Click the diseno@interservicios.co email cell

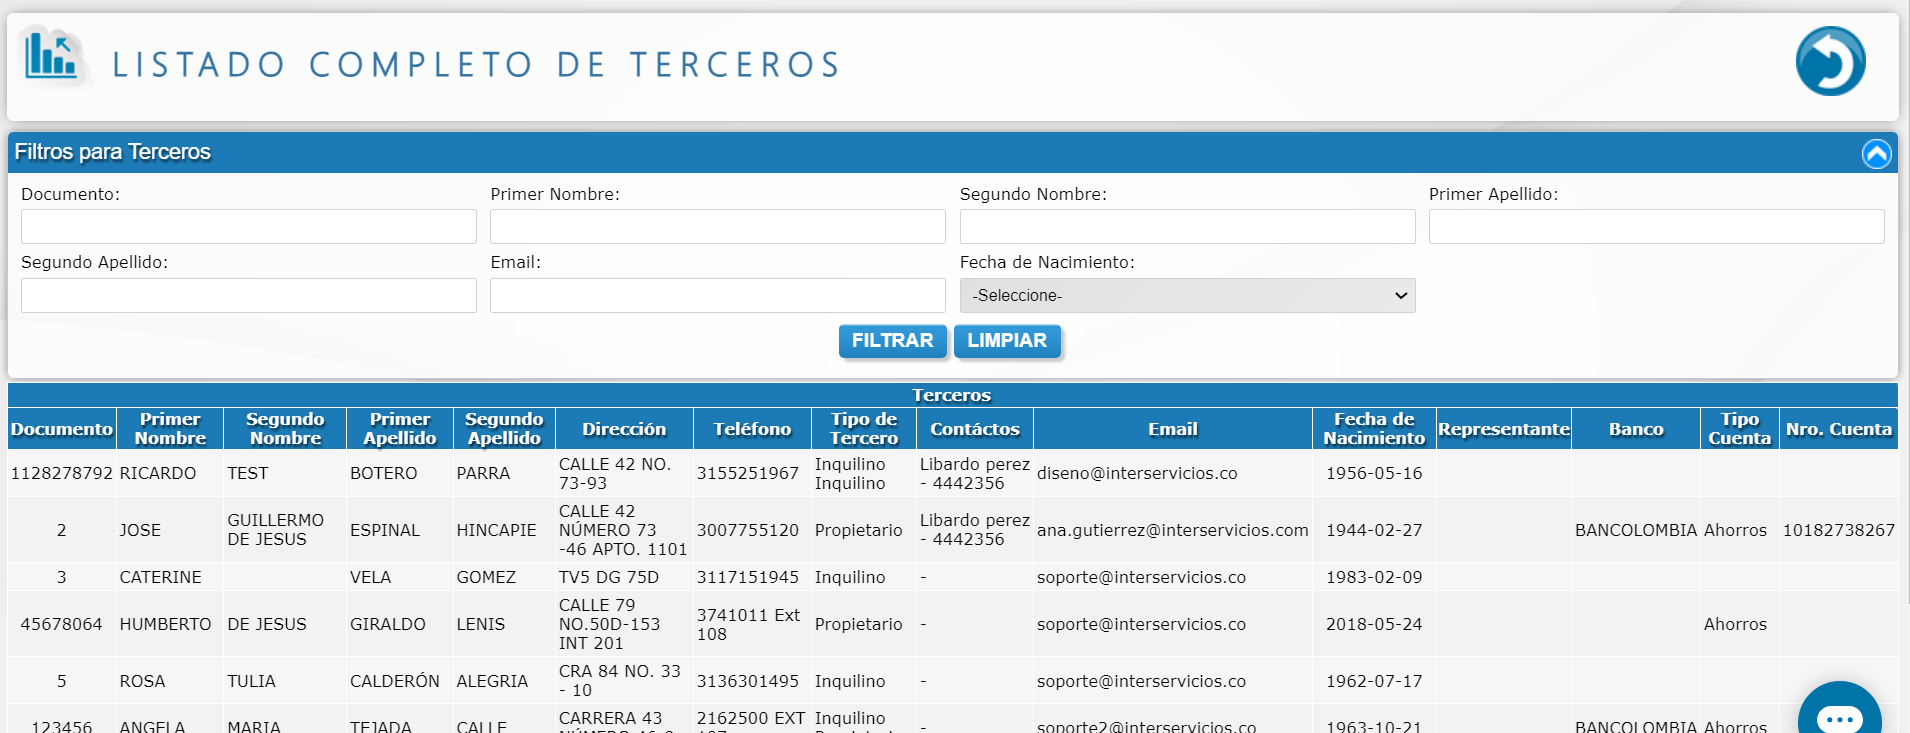tap(1137, 474)
